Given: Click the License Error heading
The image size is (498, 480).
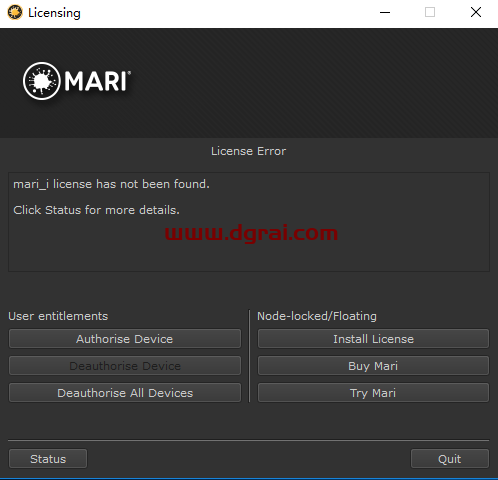Looking at the screenshot, I should click(248, 151).
